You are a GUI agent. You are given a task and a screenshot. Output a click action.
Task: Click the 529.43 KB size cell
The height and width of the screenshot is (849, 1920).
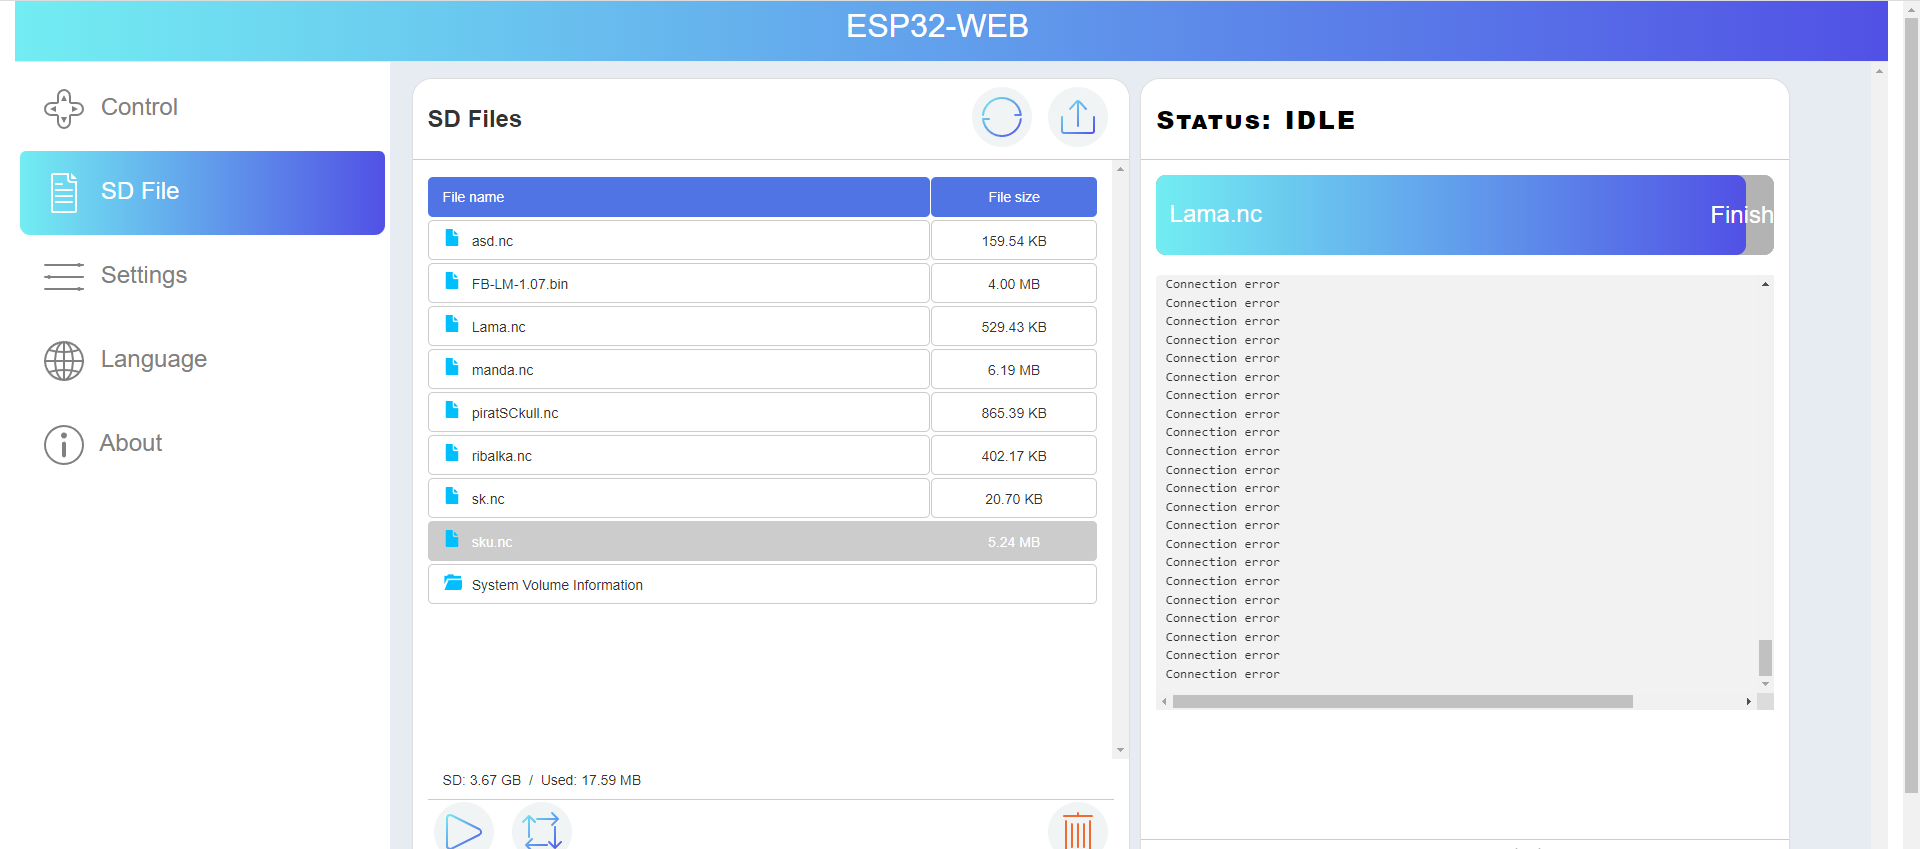coord(1014,327)
